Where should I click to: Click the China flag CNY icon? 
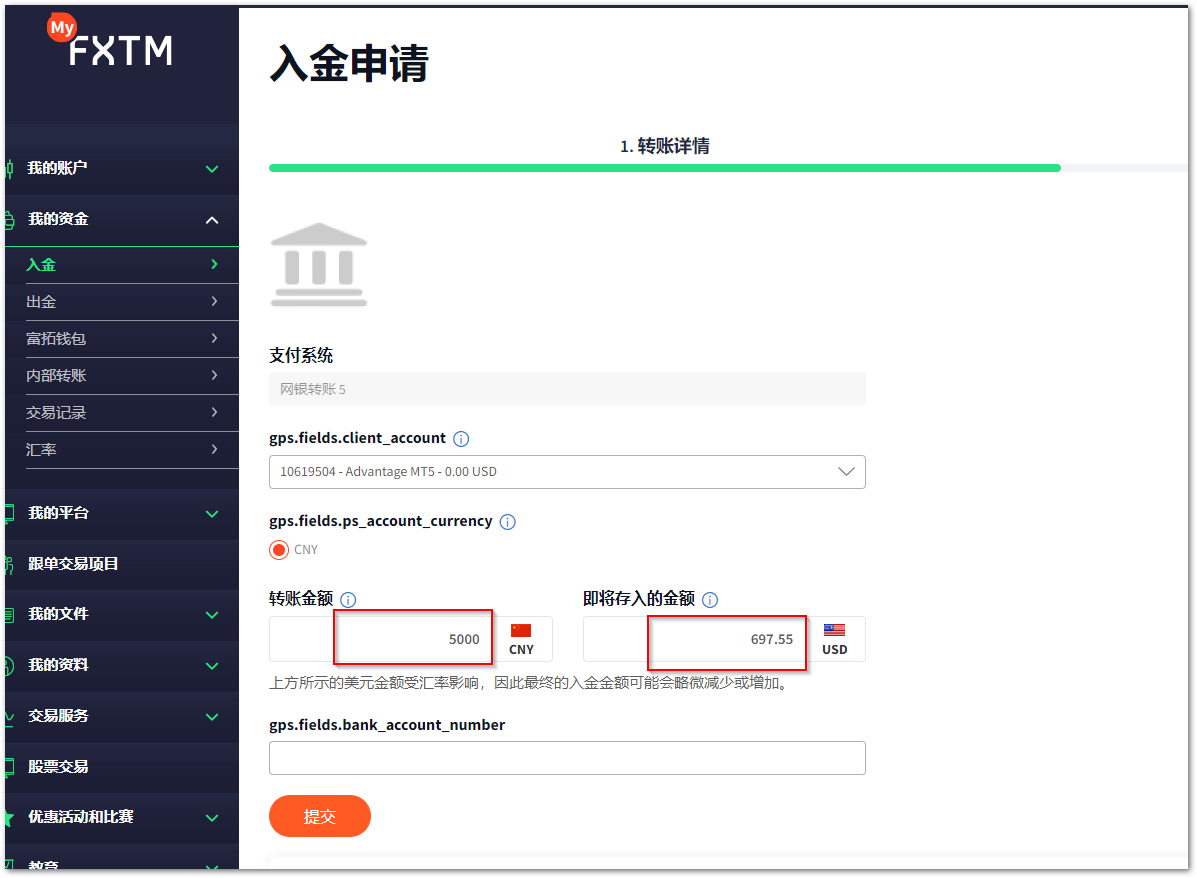point(521,631)
